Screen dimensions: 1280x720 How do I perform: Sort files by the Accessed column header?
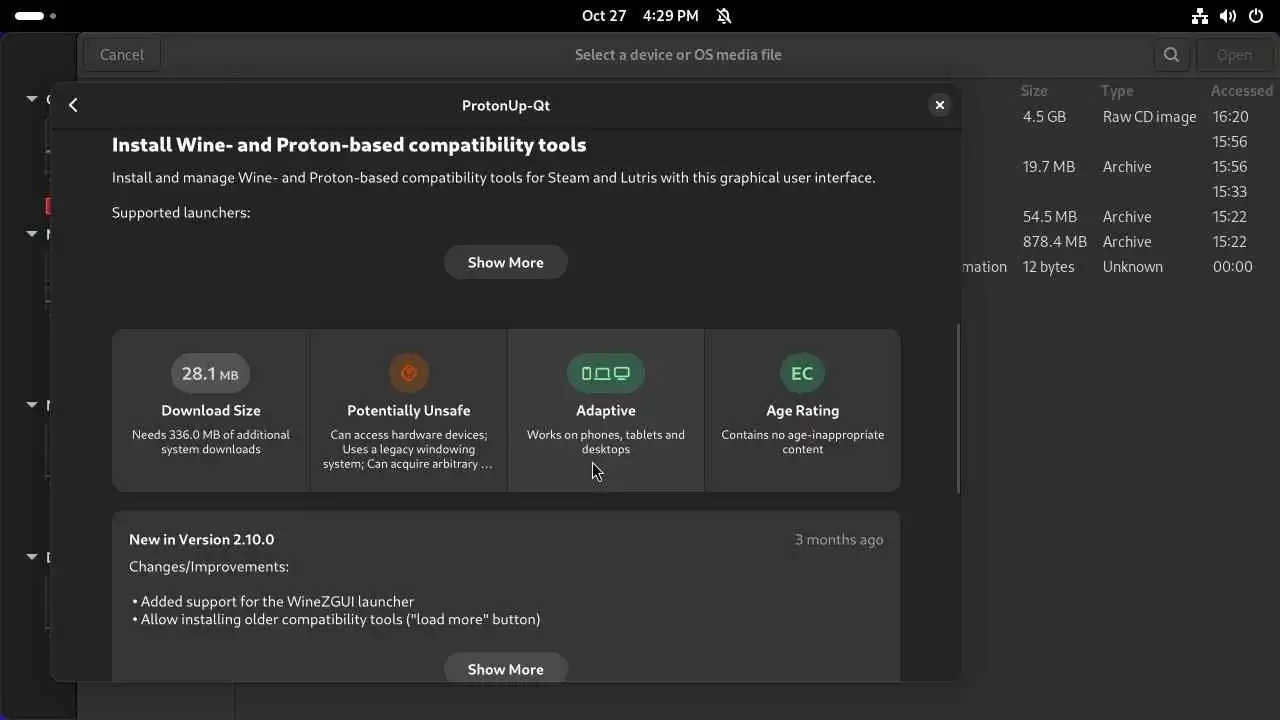(1242, 91)
